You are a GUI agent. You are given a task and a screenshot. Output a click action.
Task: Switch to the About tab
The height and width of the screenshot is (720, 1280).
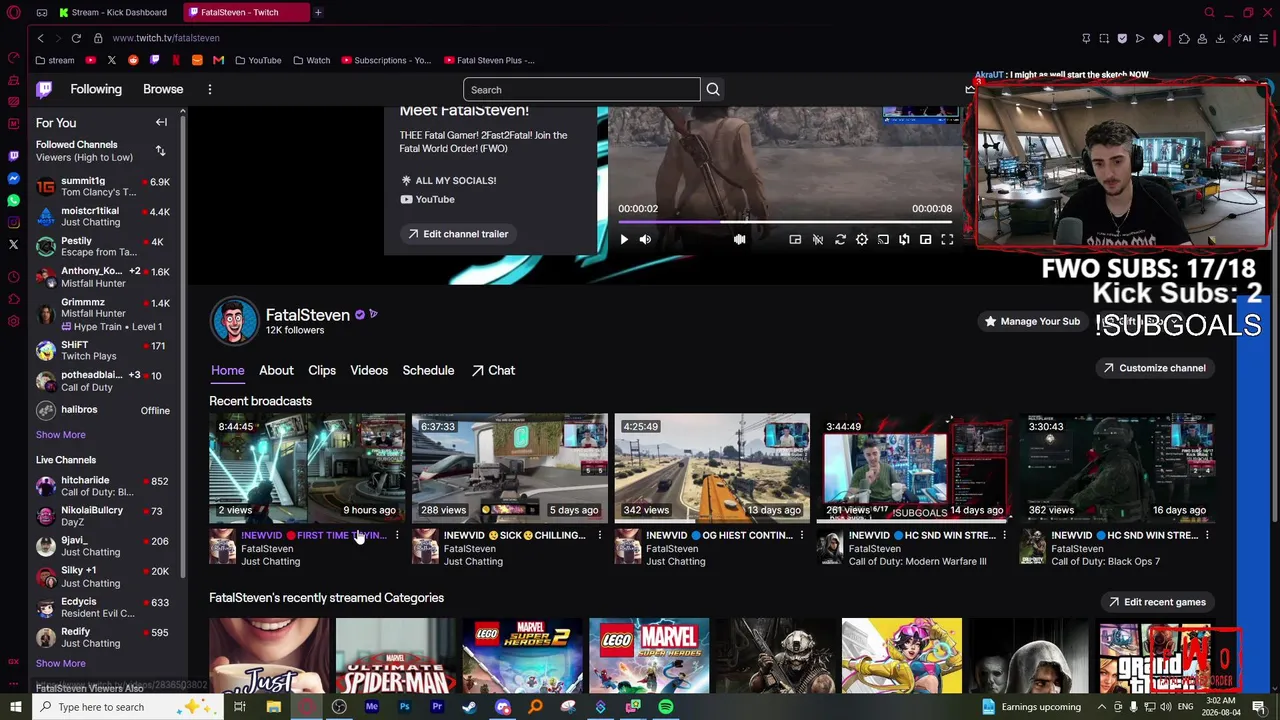276,370
